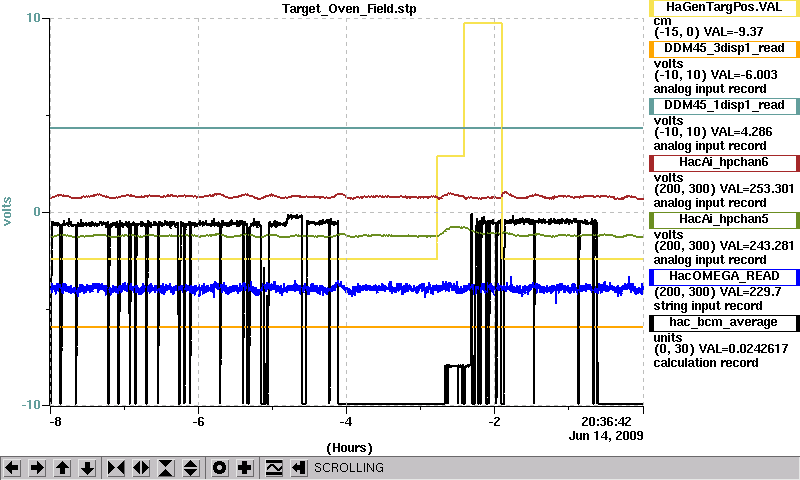800x480 pixels.
Task: Click the -10 y-axis minimum label
Action: [x=31, y=405]
